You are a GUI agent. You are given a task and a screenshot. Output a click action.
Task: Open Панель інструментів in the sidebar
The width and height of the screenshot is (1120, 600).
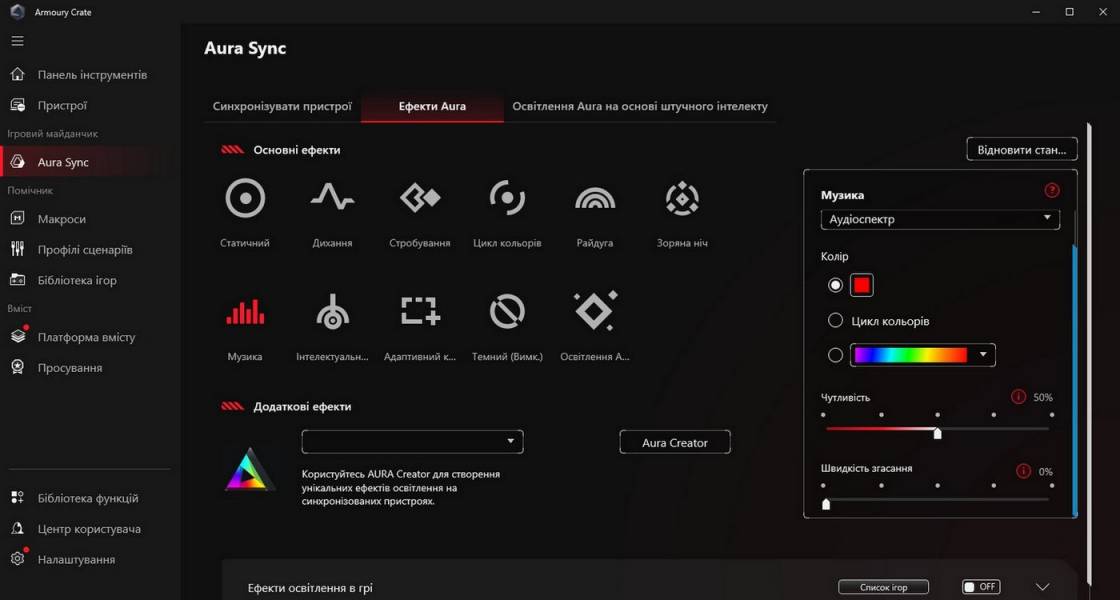click(90, 75)
